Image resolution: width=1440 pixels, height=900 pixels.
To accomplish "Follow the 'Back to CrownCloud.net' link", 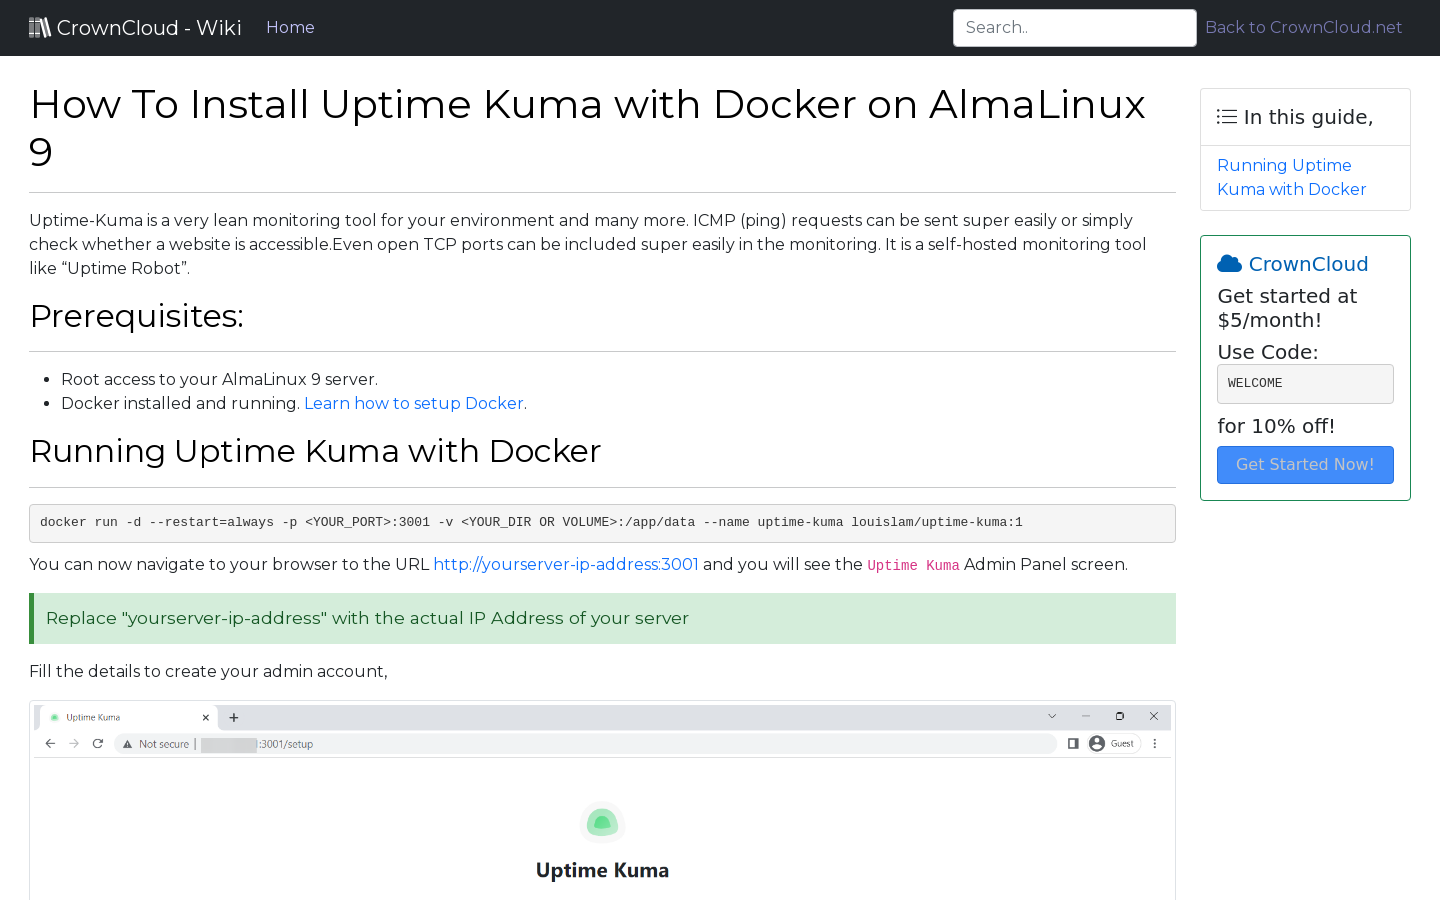I will click(1304, 28).
